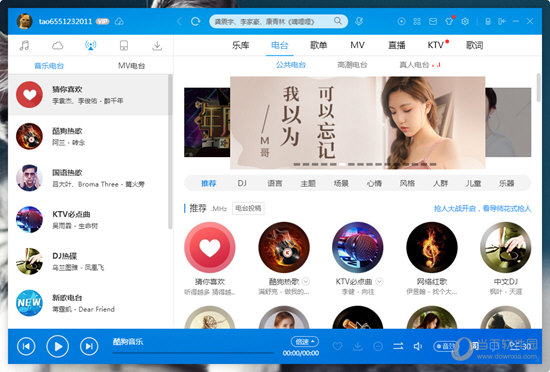Screen dimensions: 550x372
Task: Play the 网络红歌 station thumbnail
Action: pyautogui.click(x=432, y=247)
